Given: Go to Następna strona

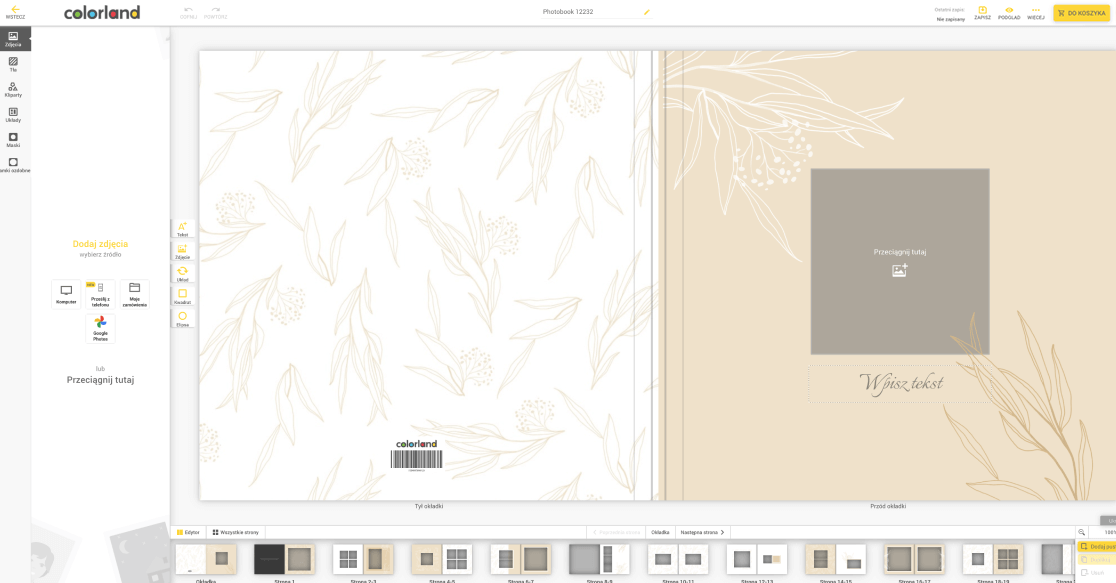Looking at the screenshot, I should [x=702, y=532].
